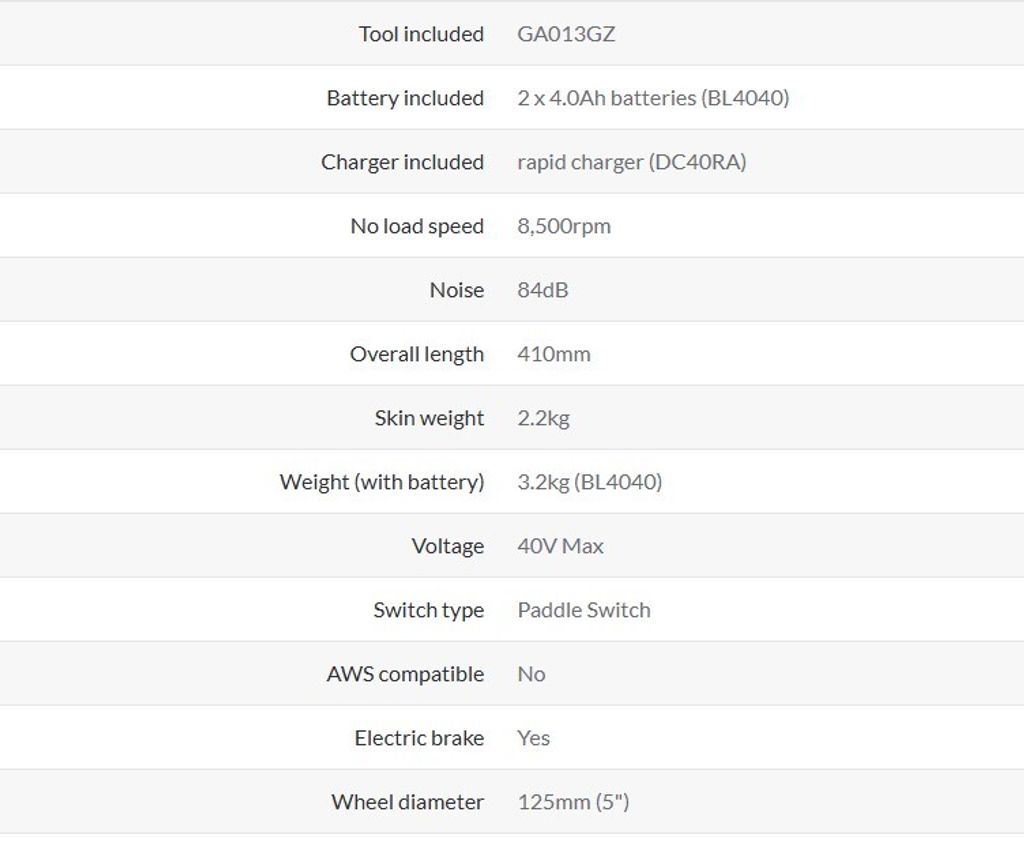
Task: Click the "3.2kg (BL4040)" value
Action: pyautogui.click(x=590, y=482)
